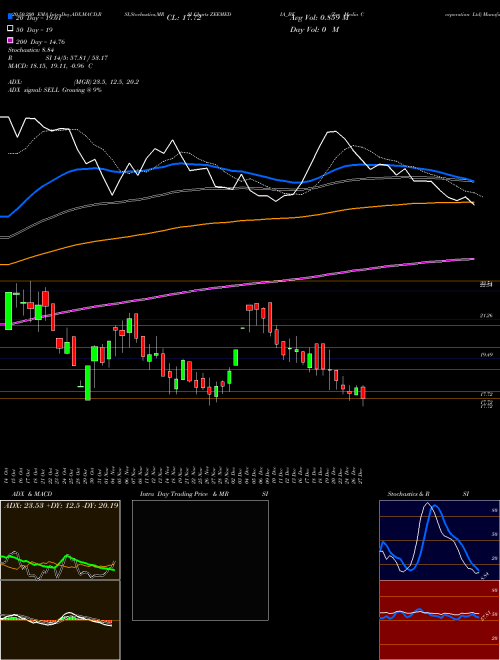This screenshot has width=500, height=660.
Task: Click the blue 20 Day legend swatch
Action: tap(10, 17)
